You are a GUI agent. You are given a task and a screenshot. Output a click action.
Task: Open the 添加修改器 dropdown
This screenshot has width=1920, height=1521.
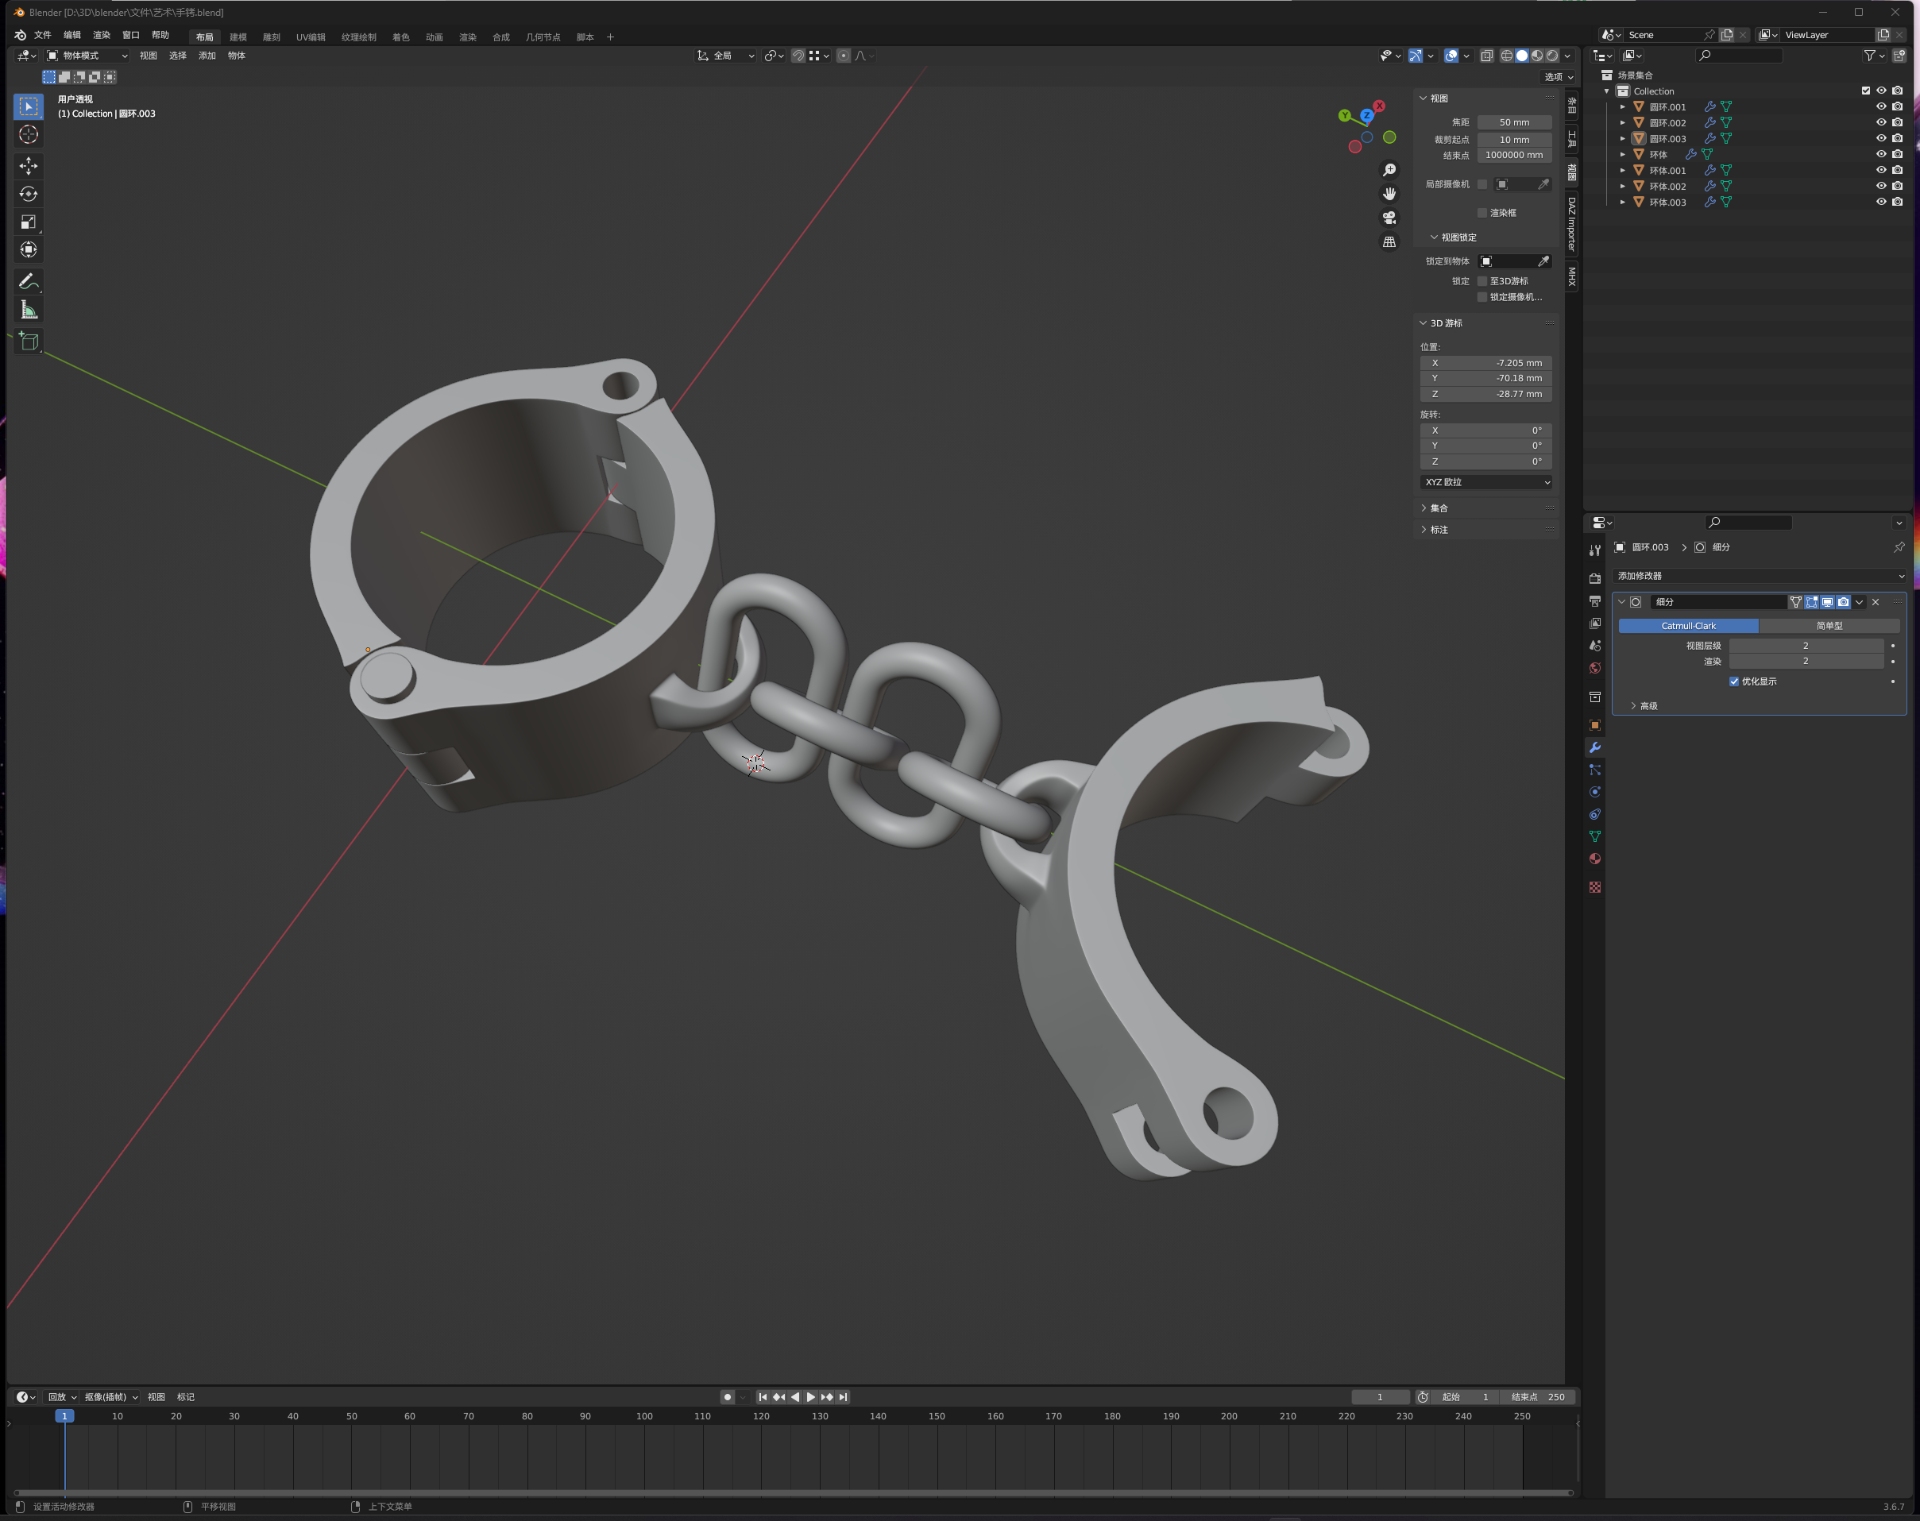point(1760,576)
